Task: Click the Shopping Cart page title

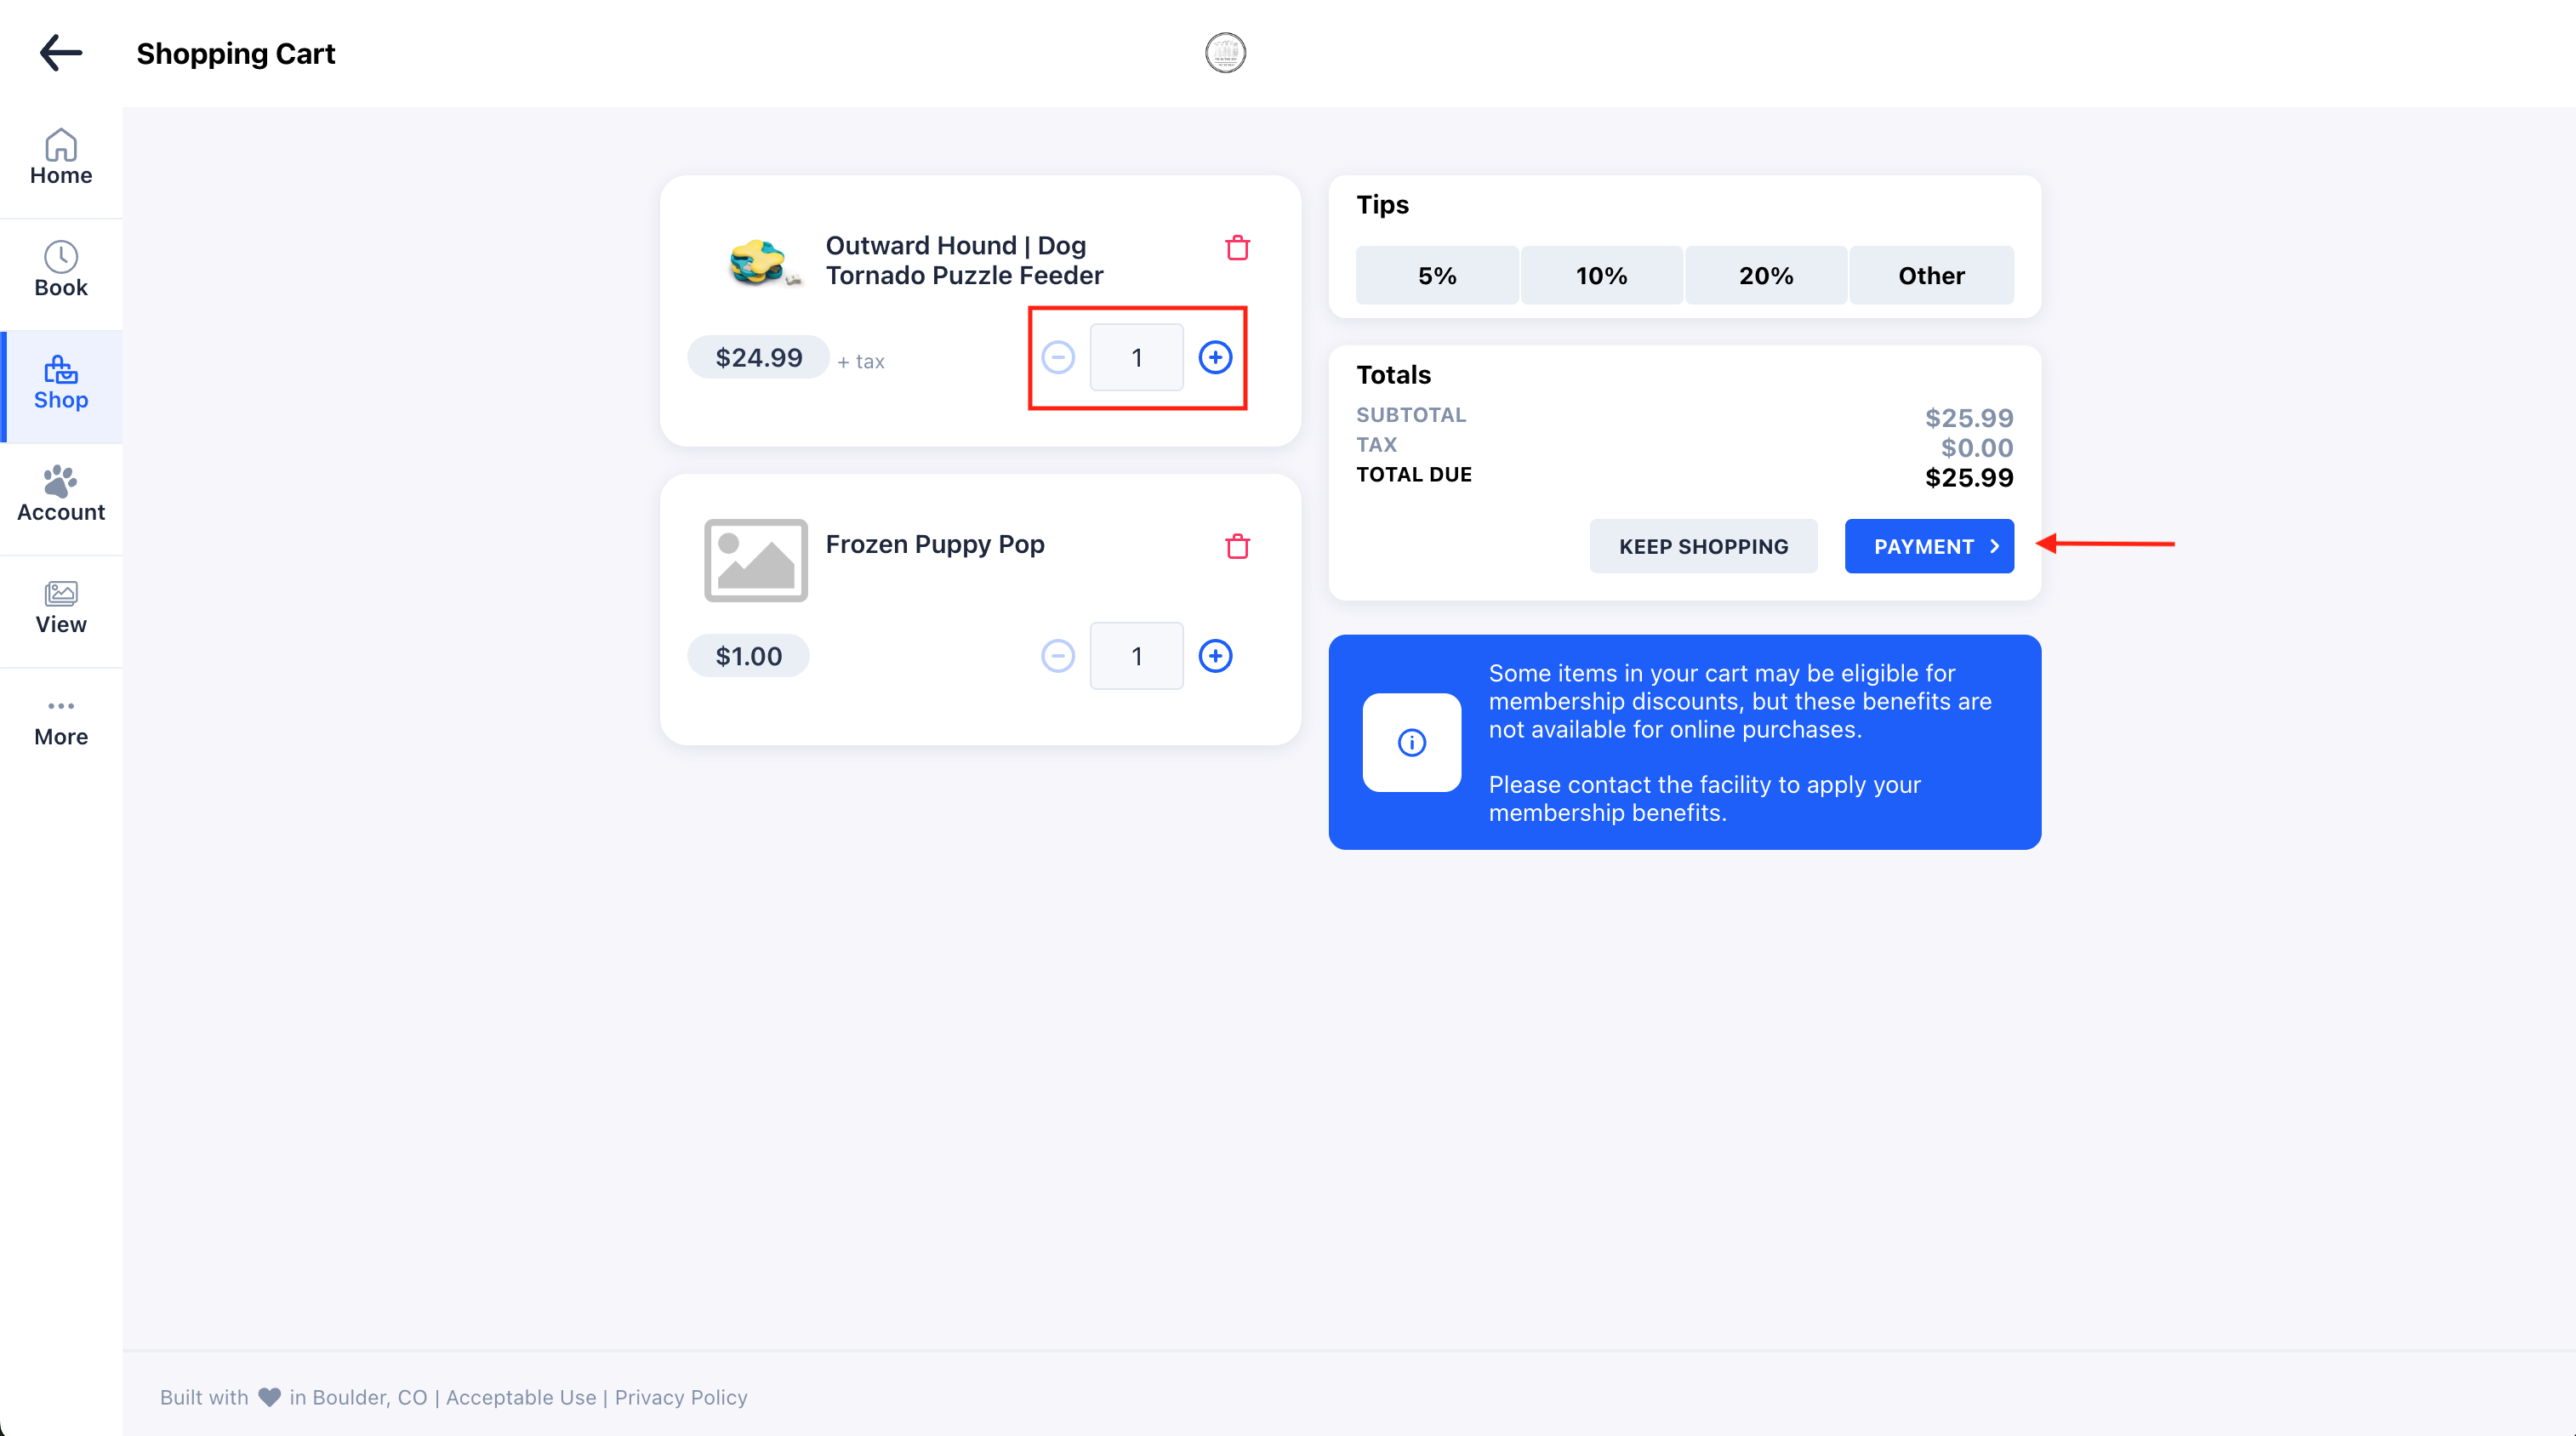Action: click(x=236, y=53)
